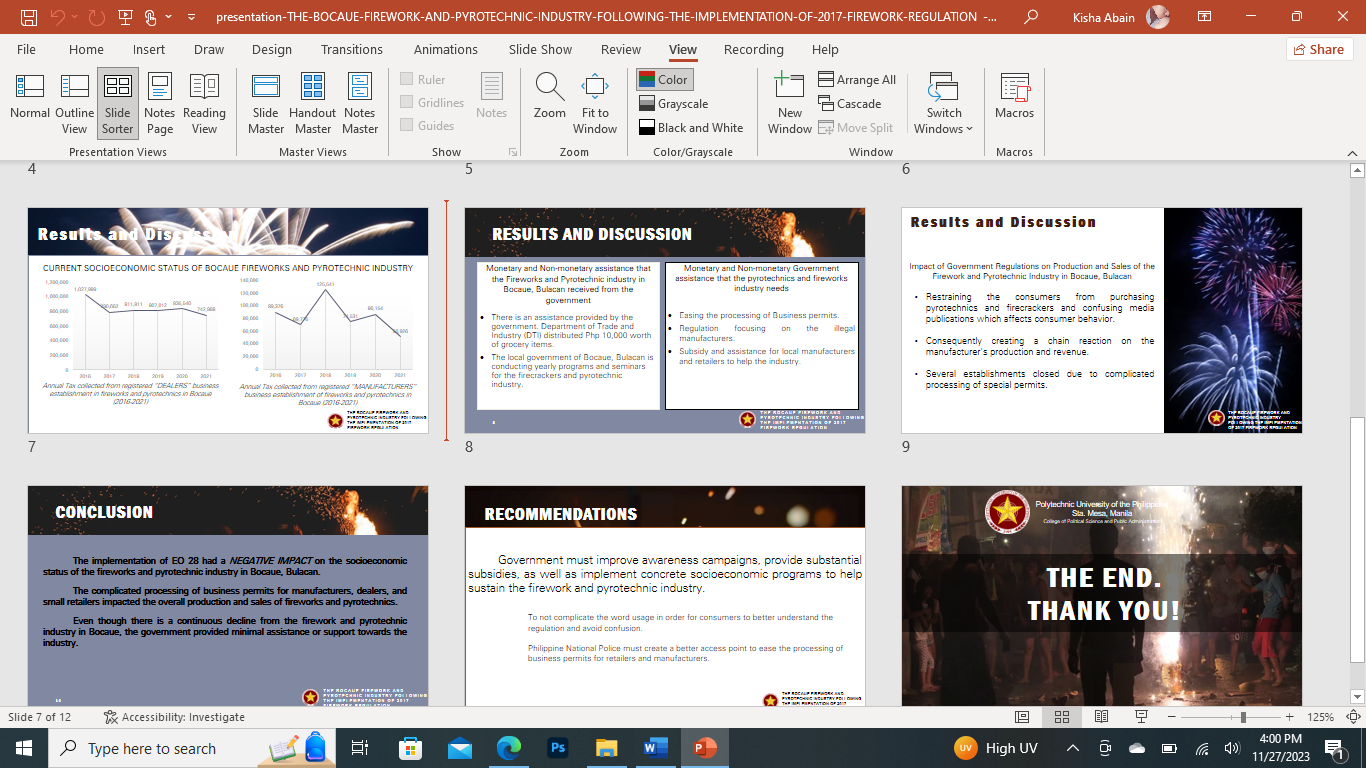Viewport: 1366px width, 768px height.
Task: Open the Zoom dialog
Action: (x=549, y=96)
